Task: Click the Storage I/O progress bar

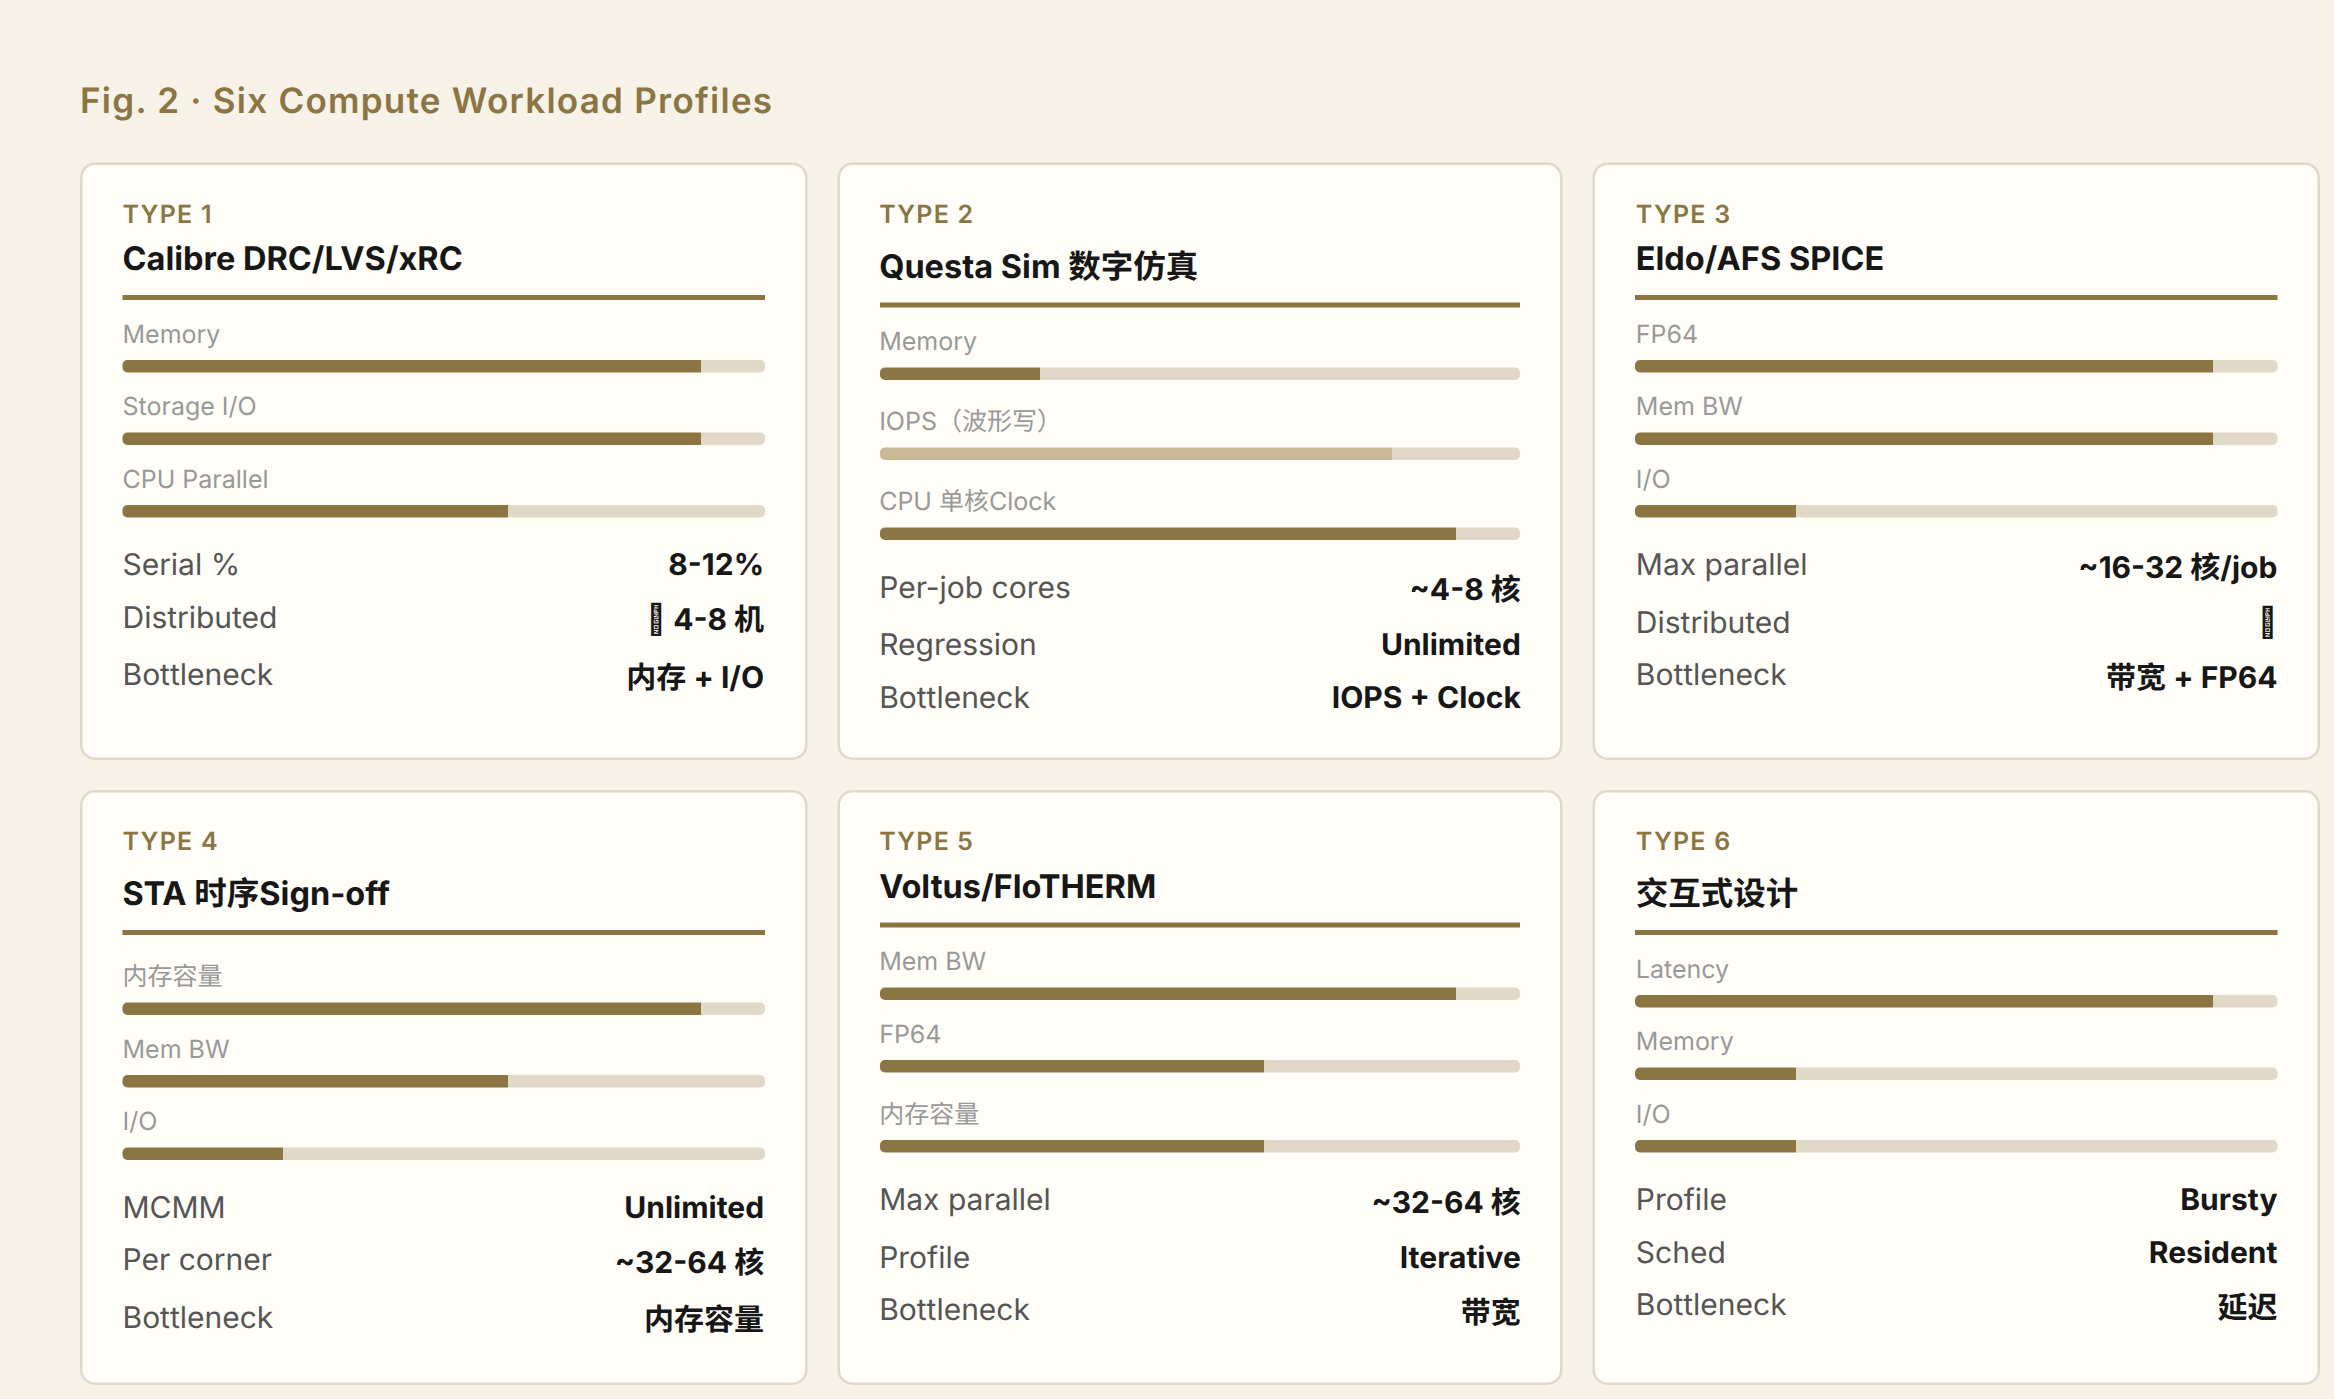Action: (443, 438)
